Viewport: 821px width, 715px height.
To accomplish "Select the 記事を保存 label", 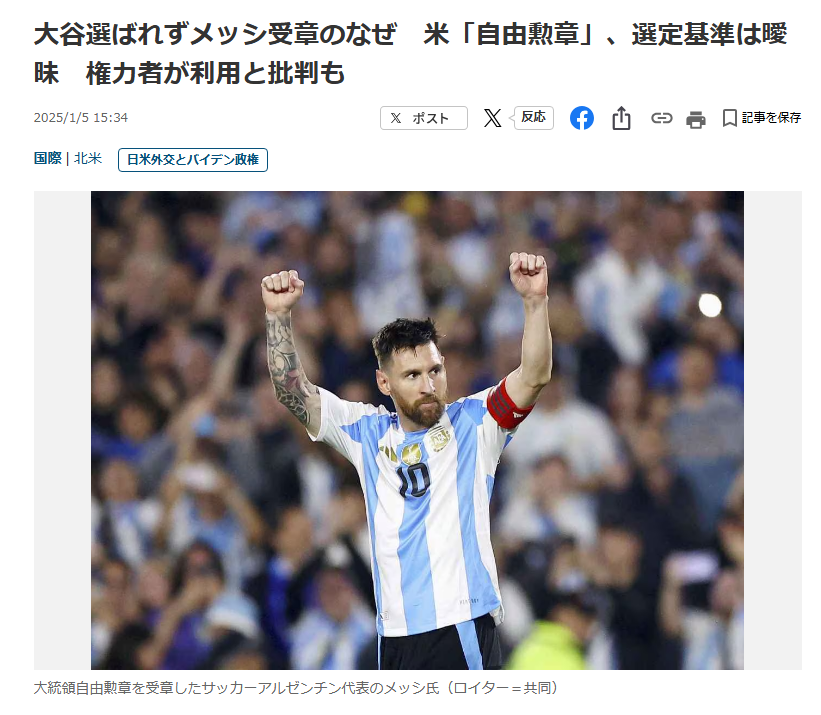I will [x=771, y=118].
